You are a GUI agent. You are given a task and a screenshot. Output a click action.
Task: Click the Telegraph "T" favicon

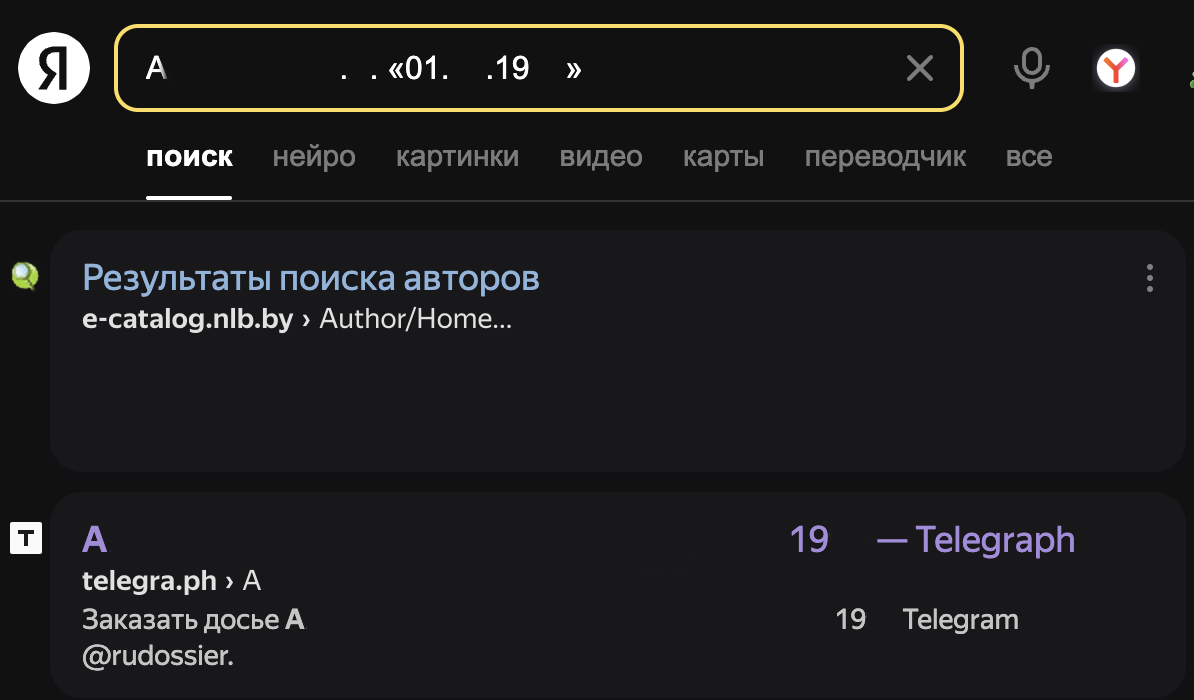point(25,539)
